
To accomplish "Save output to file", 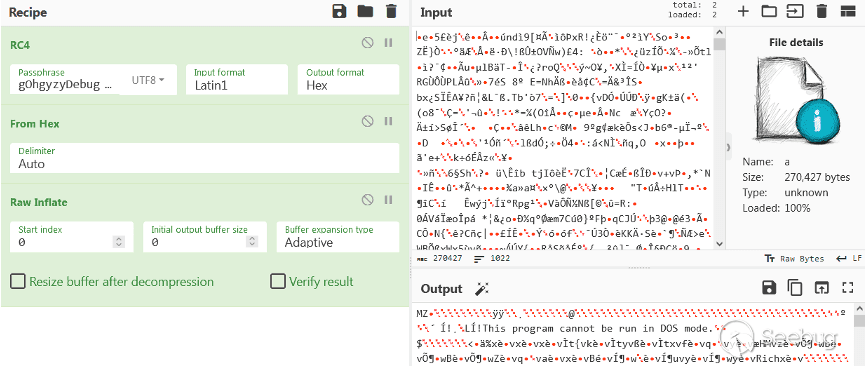I will (768, 287).
